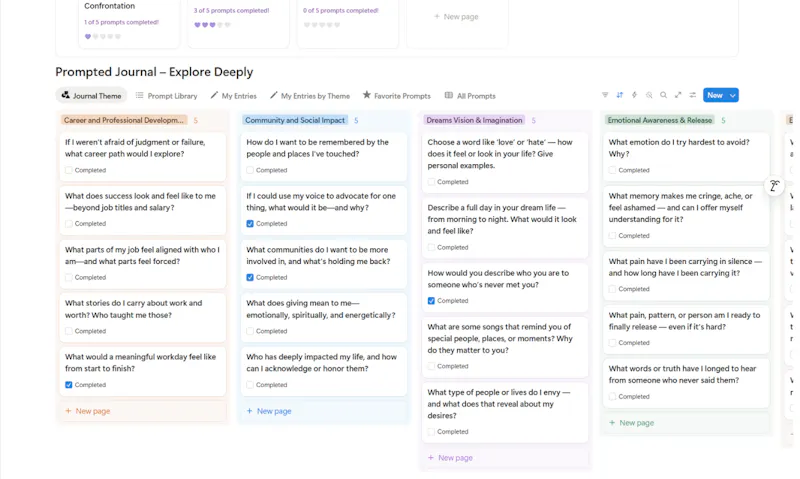800x479 pixels.
Task: Open My Entries tab
Action: (234, 95)
